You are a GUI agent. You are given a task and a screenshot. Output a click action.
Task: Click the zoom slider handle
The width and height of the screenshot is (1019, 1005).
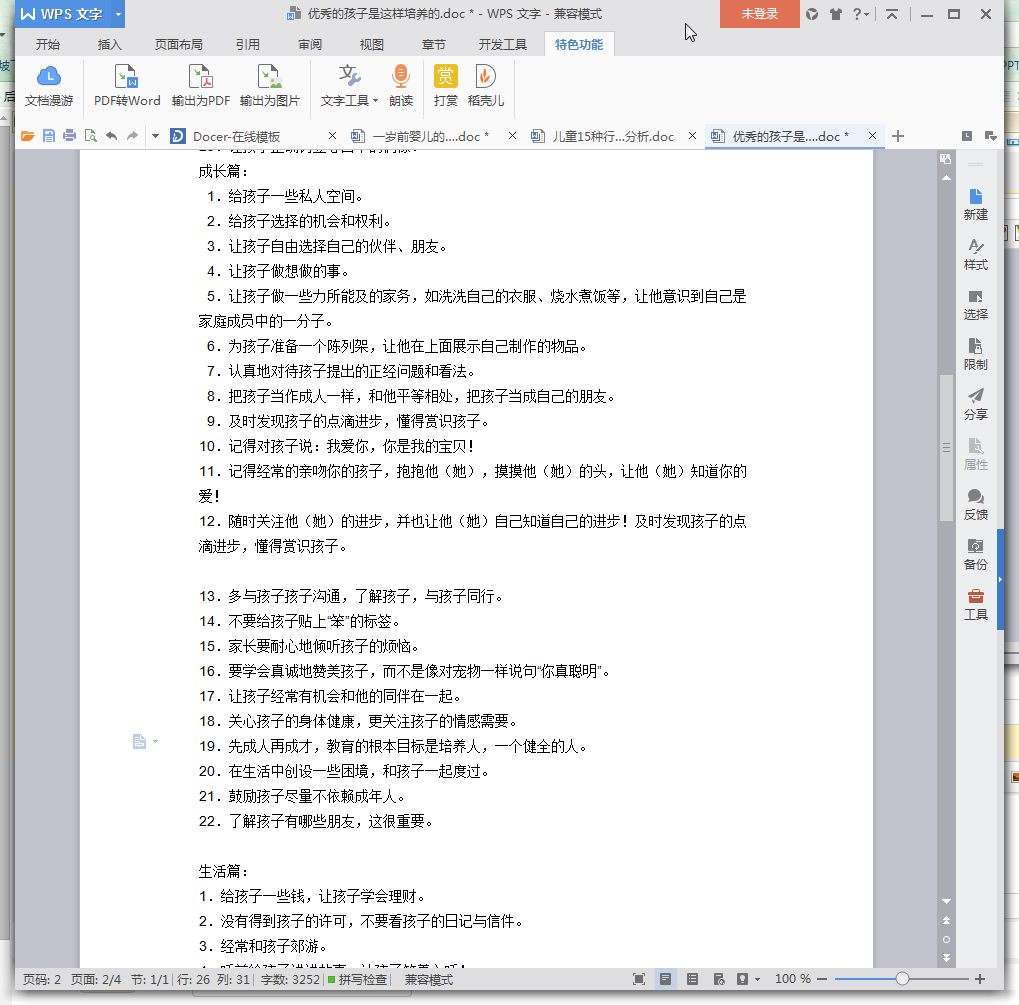pyautogui.click(x=902, y=979)
